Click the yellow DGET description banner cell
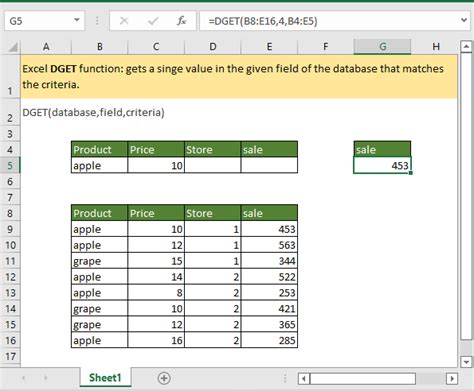The height and width of the screenshot is (391, 474). tap(239, 77)
